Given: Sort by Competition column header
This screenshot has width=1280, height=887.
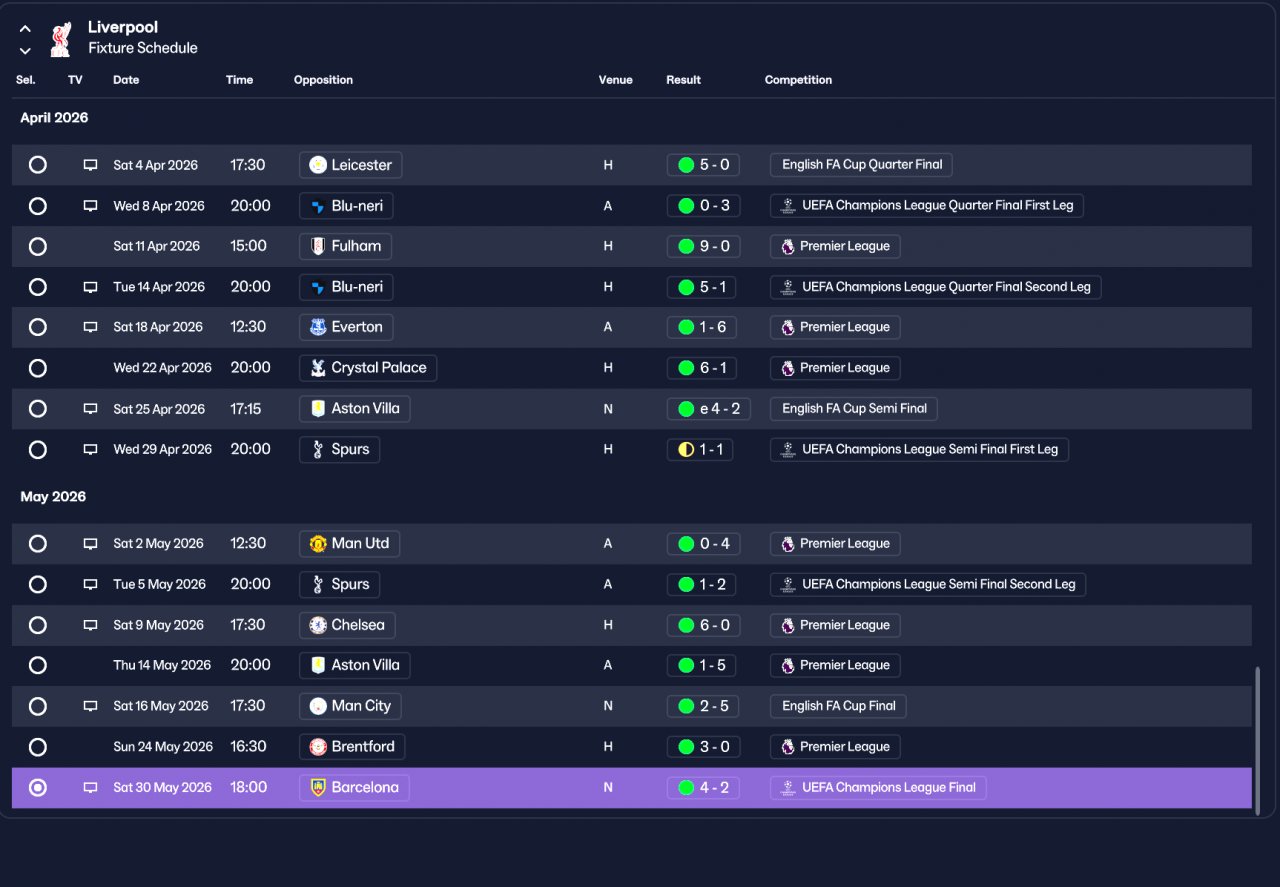Looking at the screenshot, I should click(x=798, y=80).
